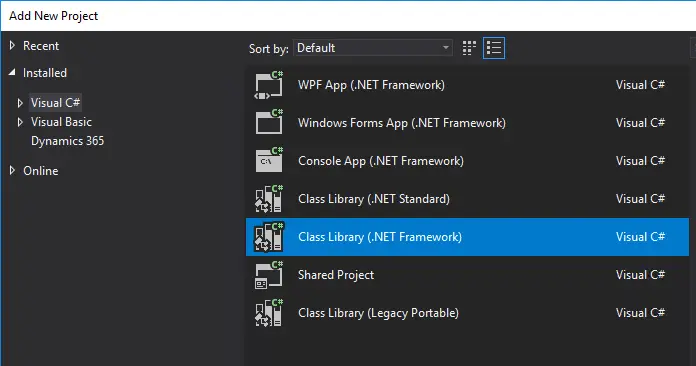The width and height of the screenshot is (696, 366).
Task: Select Dynamics 365 in the tree
Action: point(67,141)
